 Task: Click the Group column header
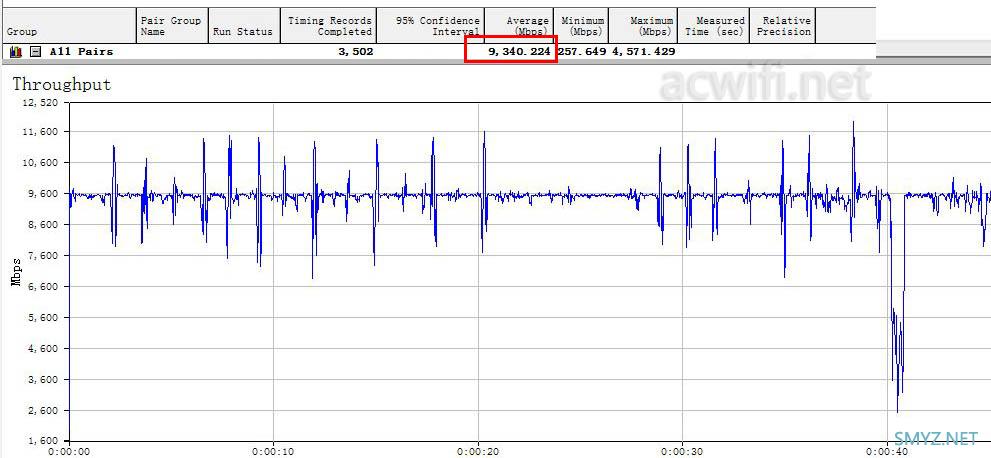click(x=68, y=25)
